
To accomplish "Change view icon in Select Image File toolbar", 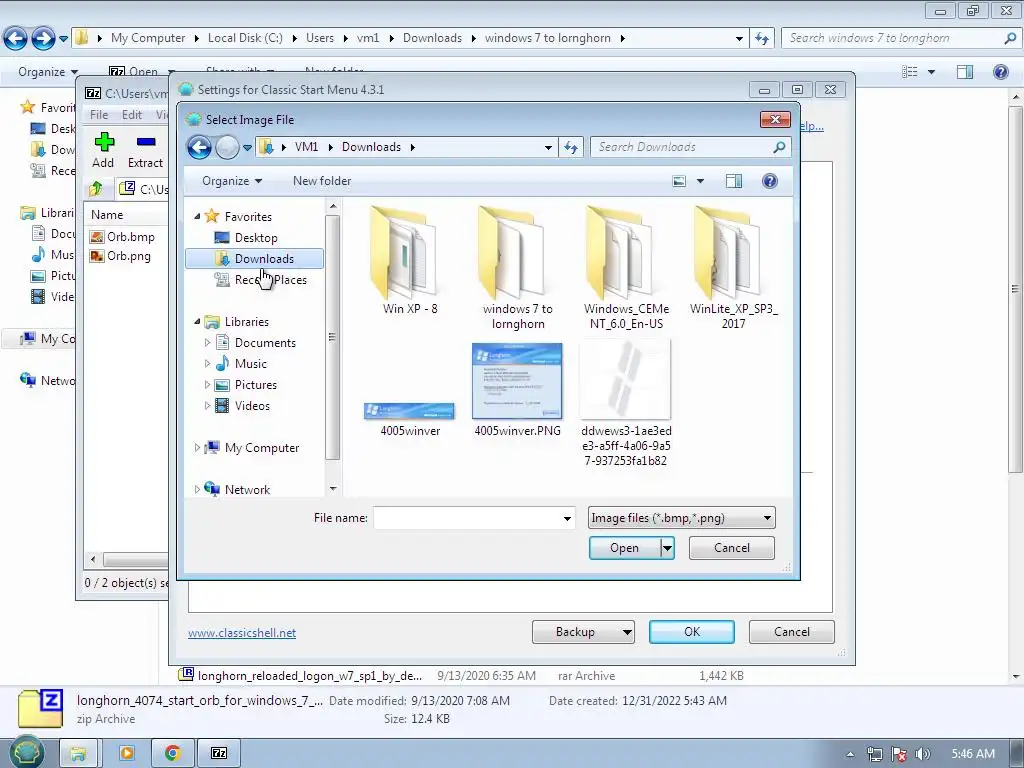I will pos(679,181).
